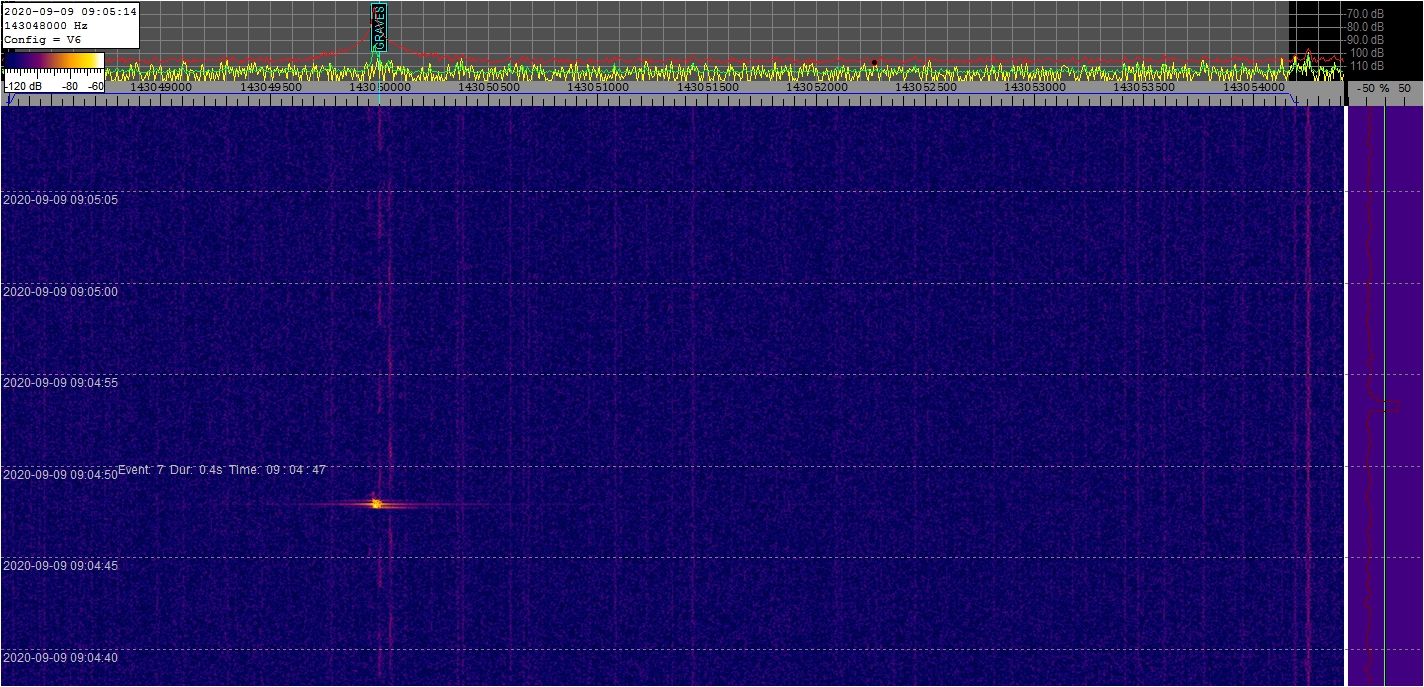Click the 09:05:00 waterfall time label
This screenshot has width=1424, height=687.
60,291
